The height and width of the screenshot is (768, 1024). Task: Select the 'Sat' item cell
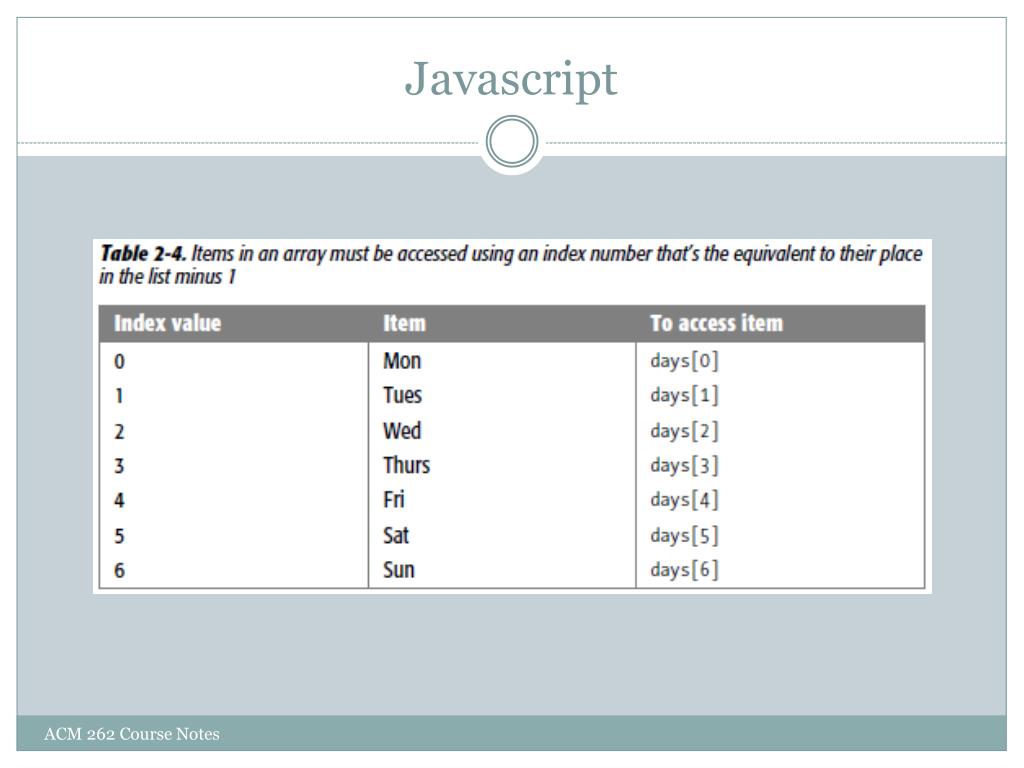[x=396, y=536]
